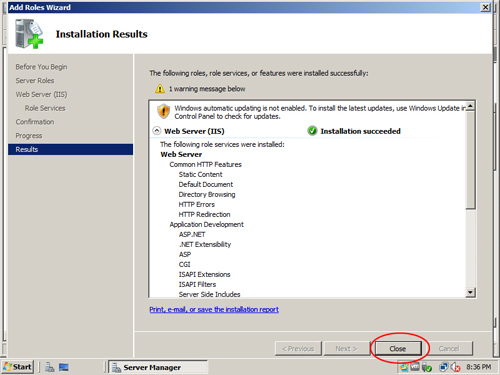Viewport: 500px width, 375px height.
Task: Click the Windows automatic updating warning text
Action: point(320,112)
